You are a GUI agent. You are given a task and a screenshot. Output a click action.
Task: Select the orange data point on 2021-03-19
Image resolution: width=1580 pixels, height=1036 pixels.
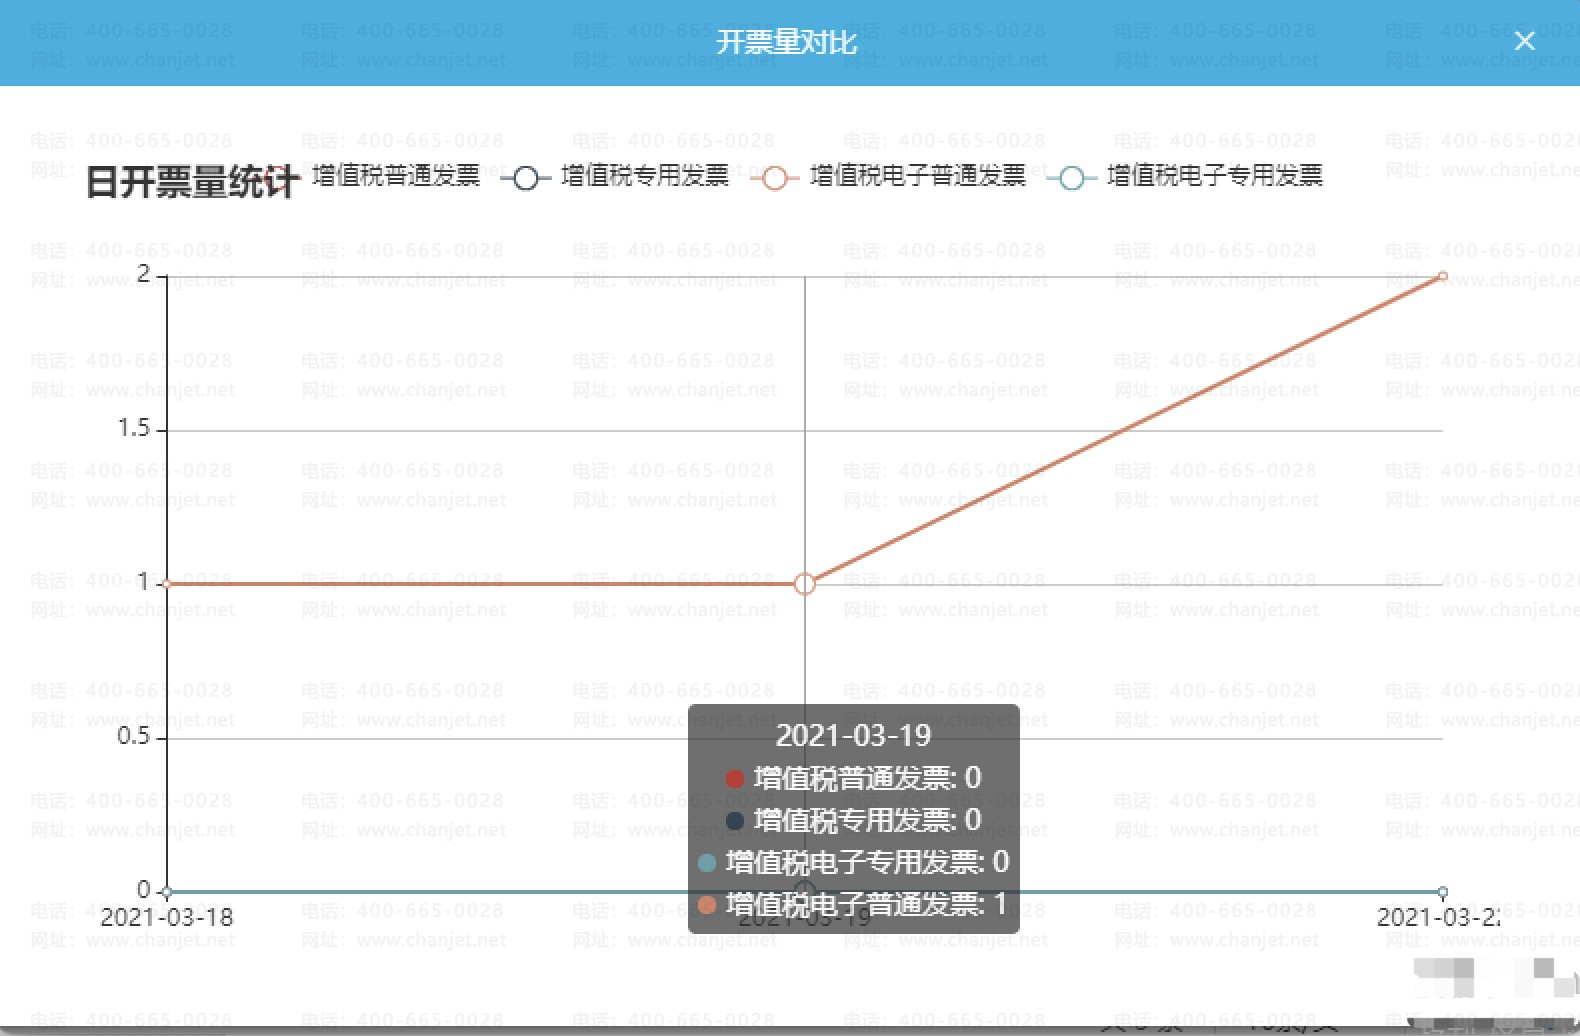tap(805, 584)
